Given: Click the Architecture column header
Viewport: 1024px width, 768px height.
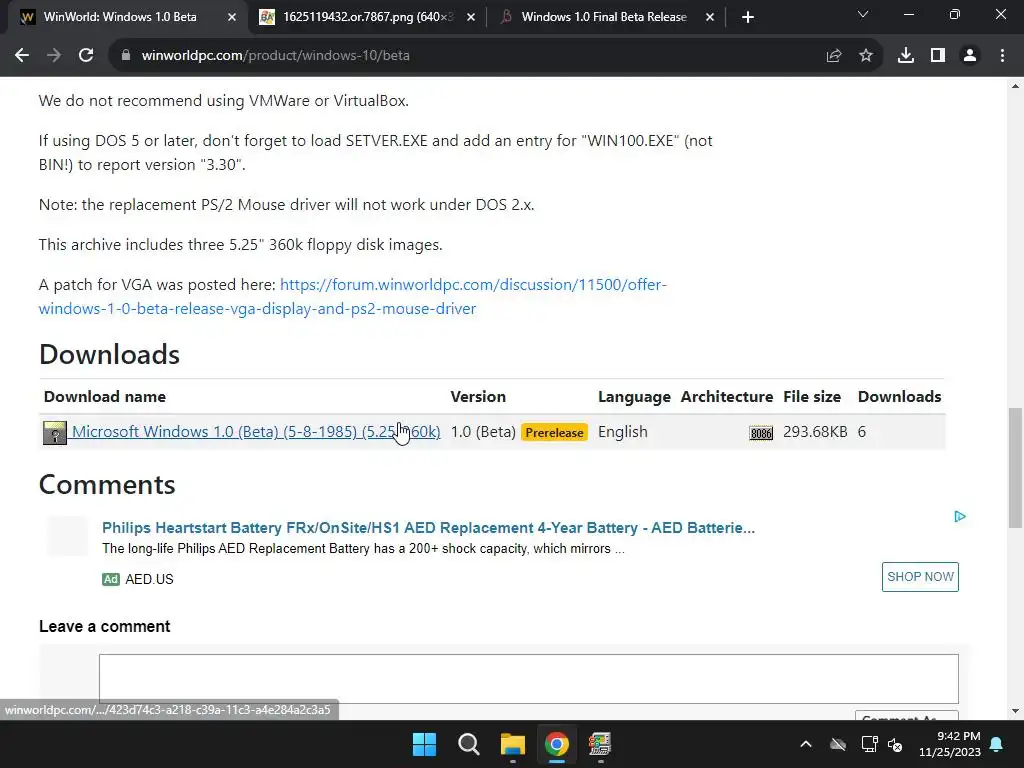Looking at the screenshot, I should pyautogui.click(x=726, y=396).
